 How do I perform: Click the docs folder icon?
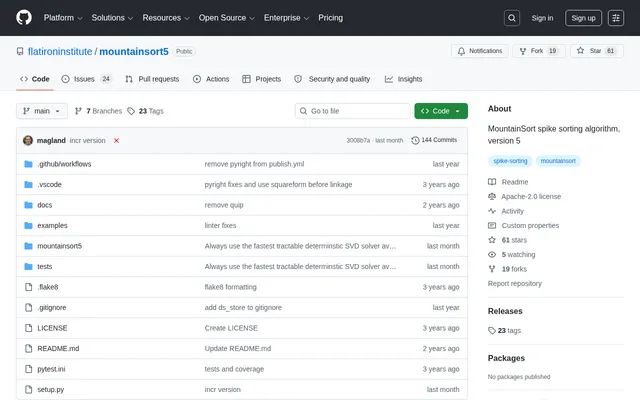click(28, 205)
